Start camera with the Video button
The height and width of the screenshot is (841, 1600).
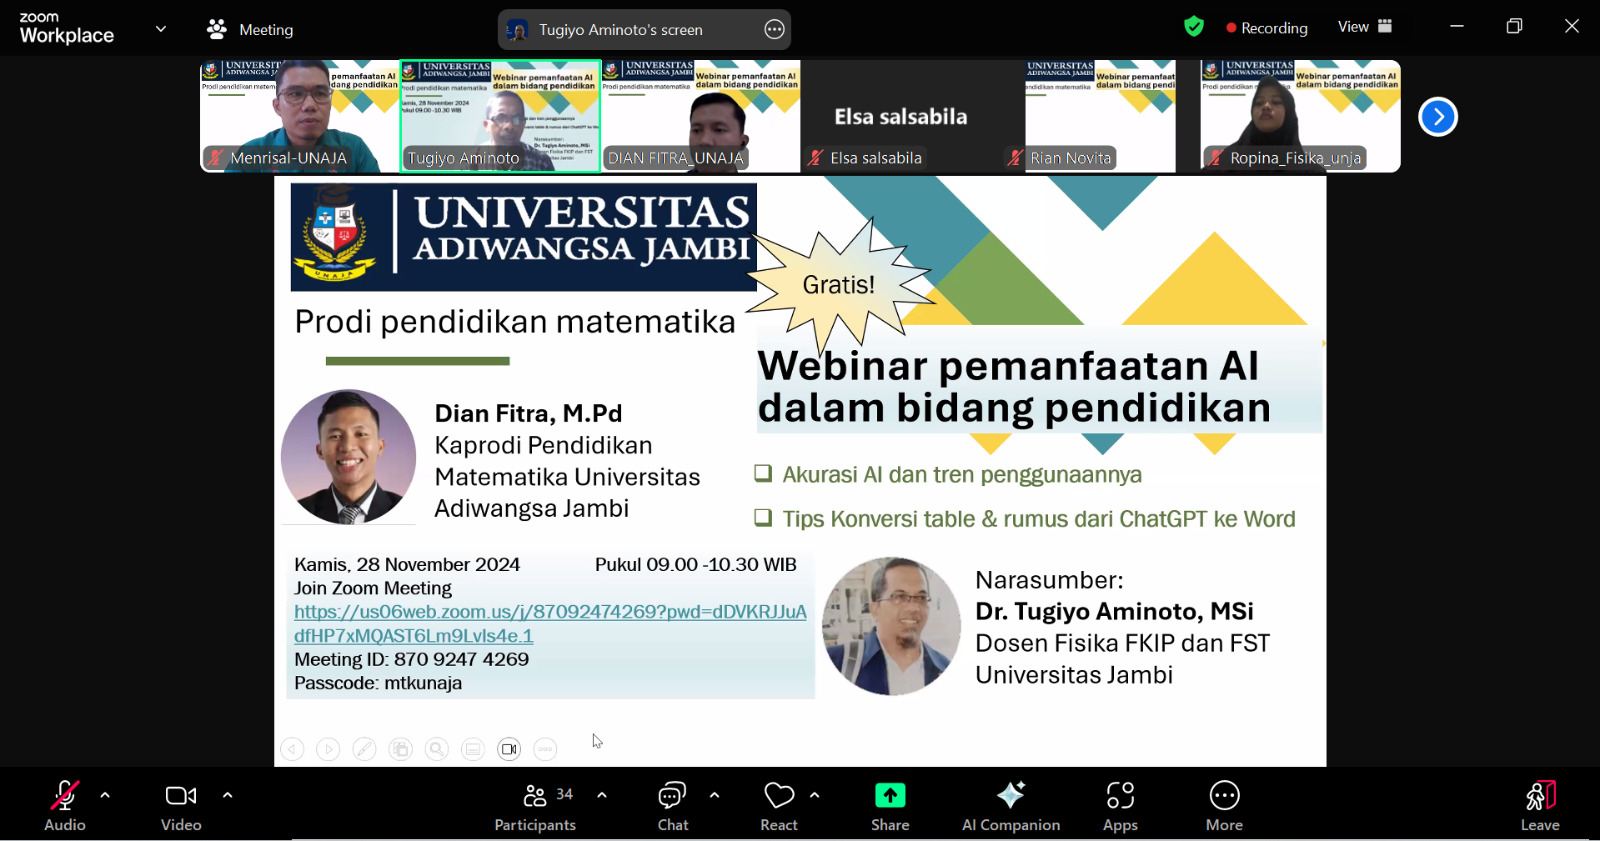181,806
